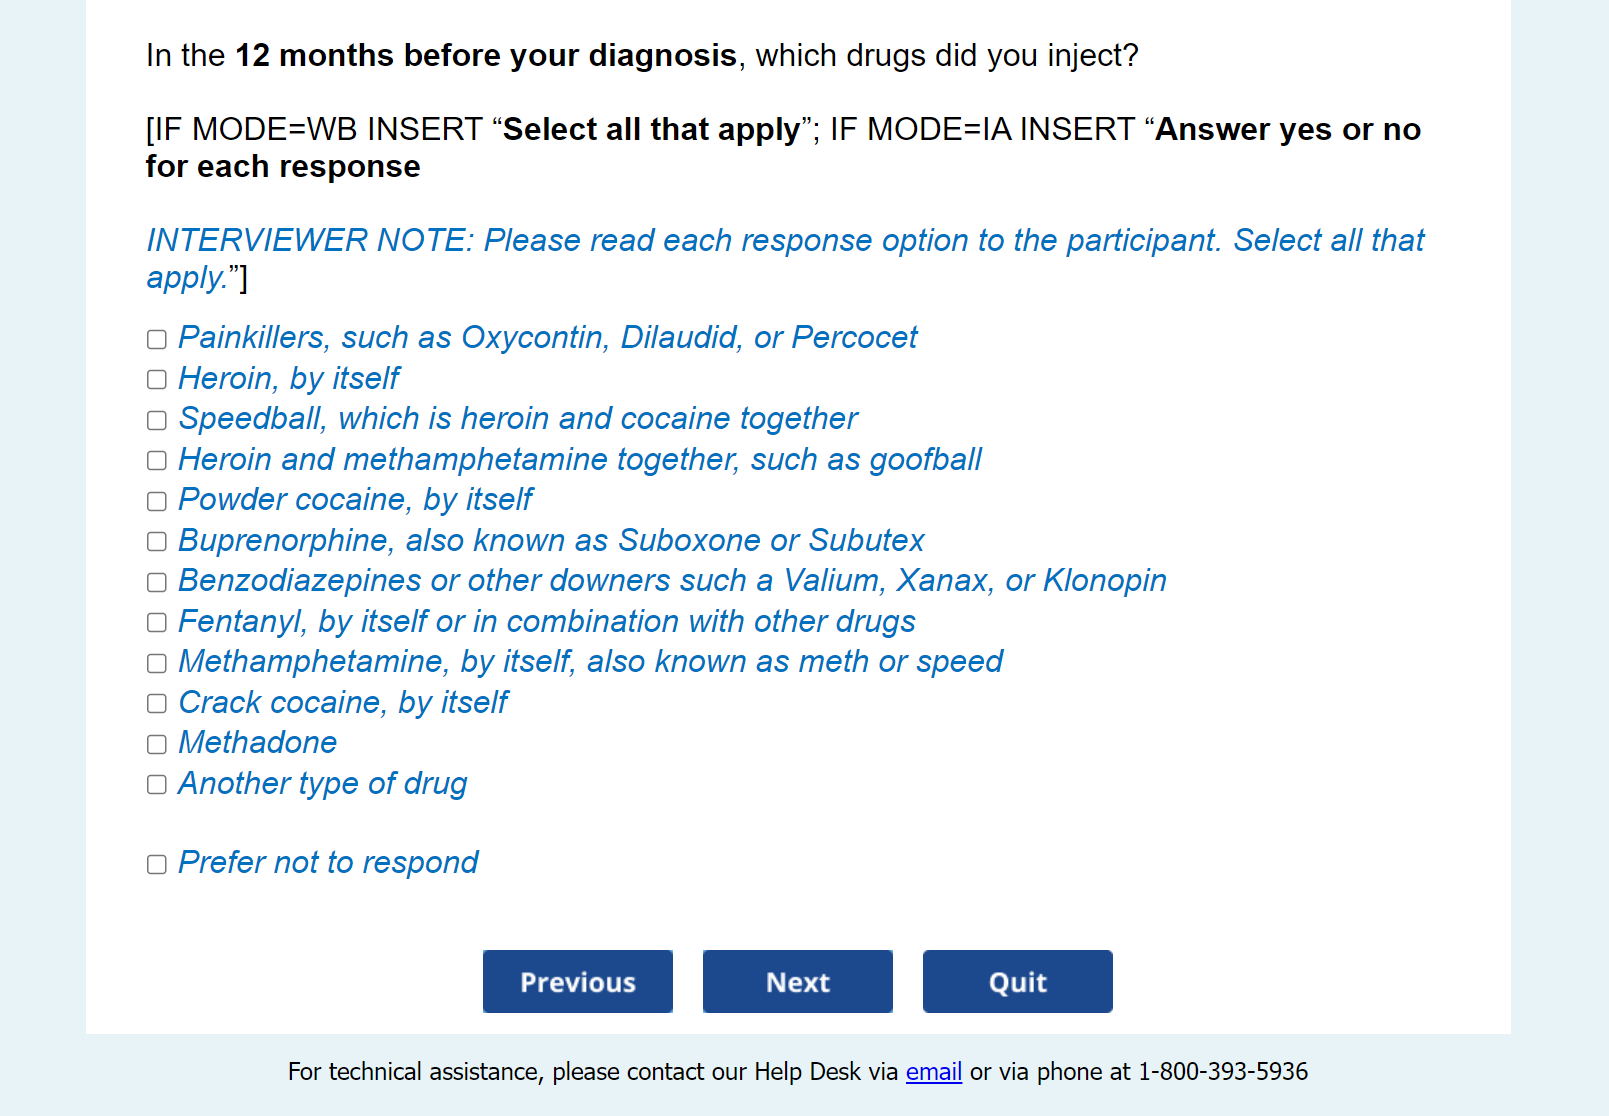The width and height of the screenshot is (1609, 1116).
Task: Click the Previous button
Action: [x=578, y=982]
